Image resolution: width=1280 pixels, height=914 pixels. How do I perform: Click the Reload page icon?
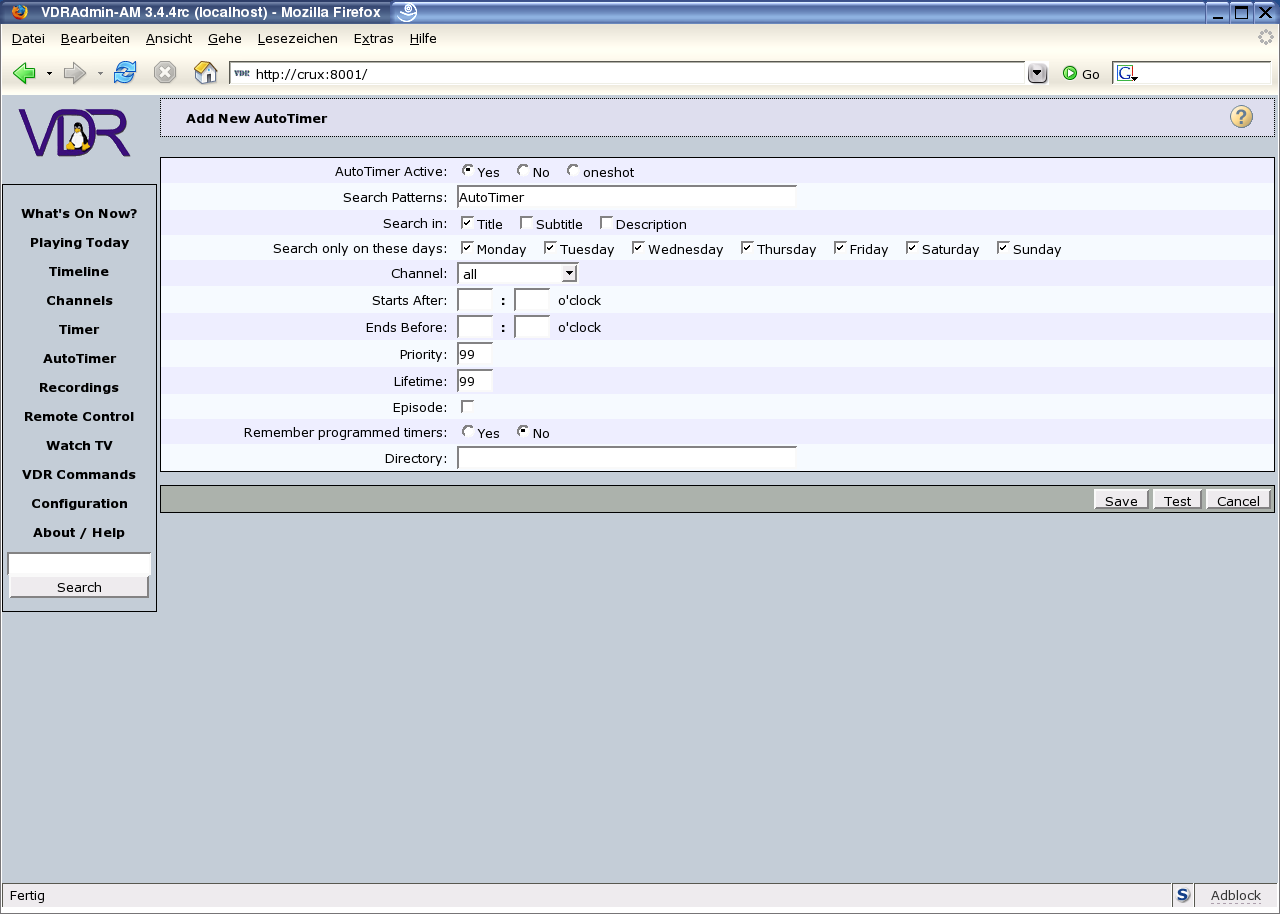tap(125, 73)
